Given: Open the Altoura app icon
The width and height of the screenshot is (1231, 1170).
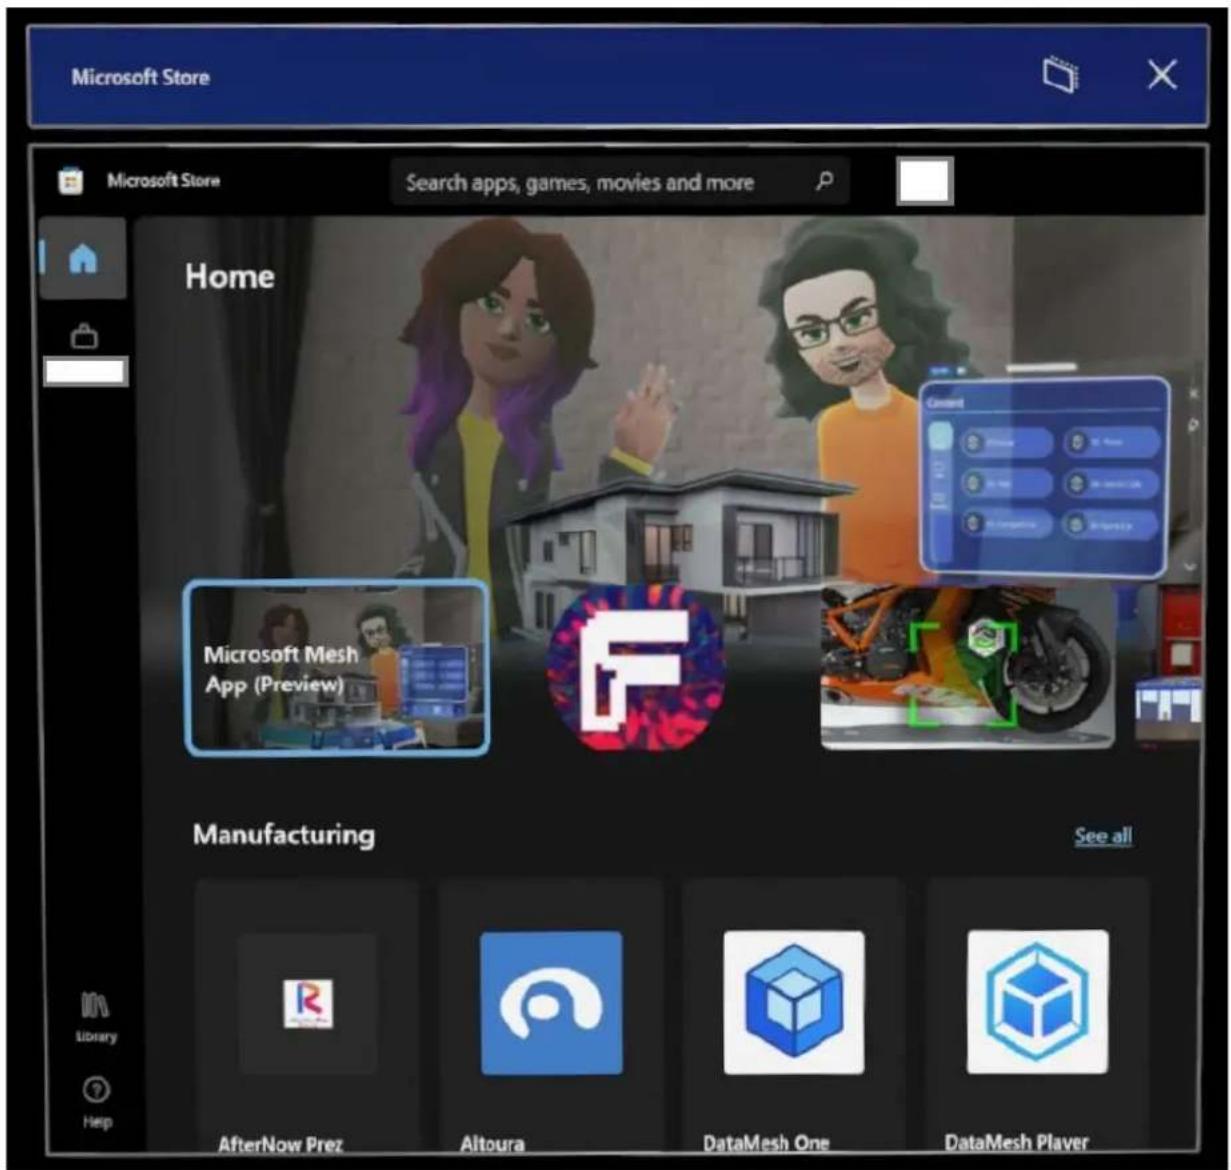Looking at the screenshot, I should (x=551, y=1003).
